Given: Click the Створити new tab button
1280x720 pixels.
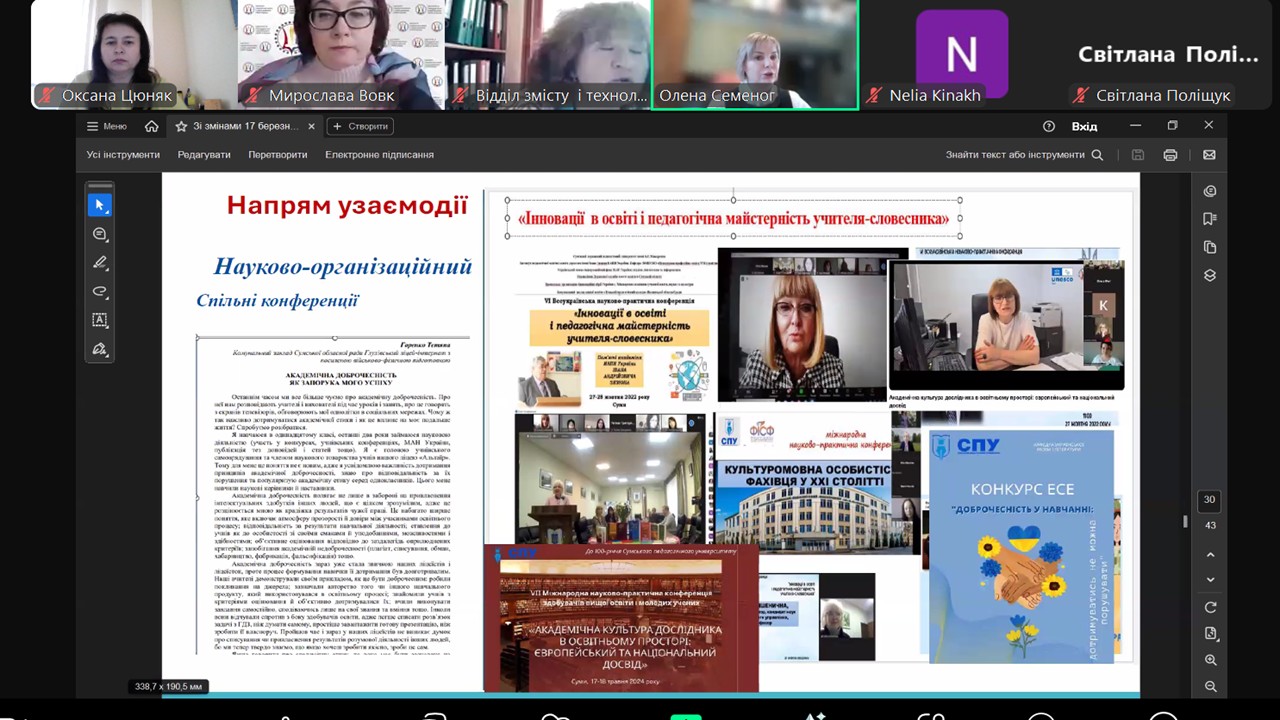Looking at the screenshot, I should (360, 126).
